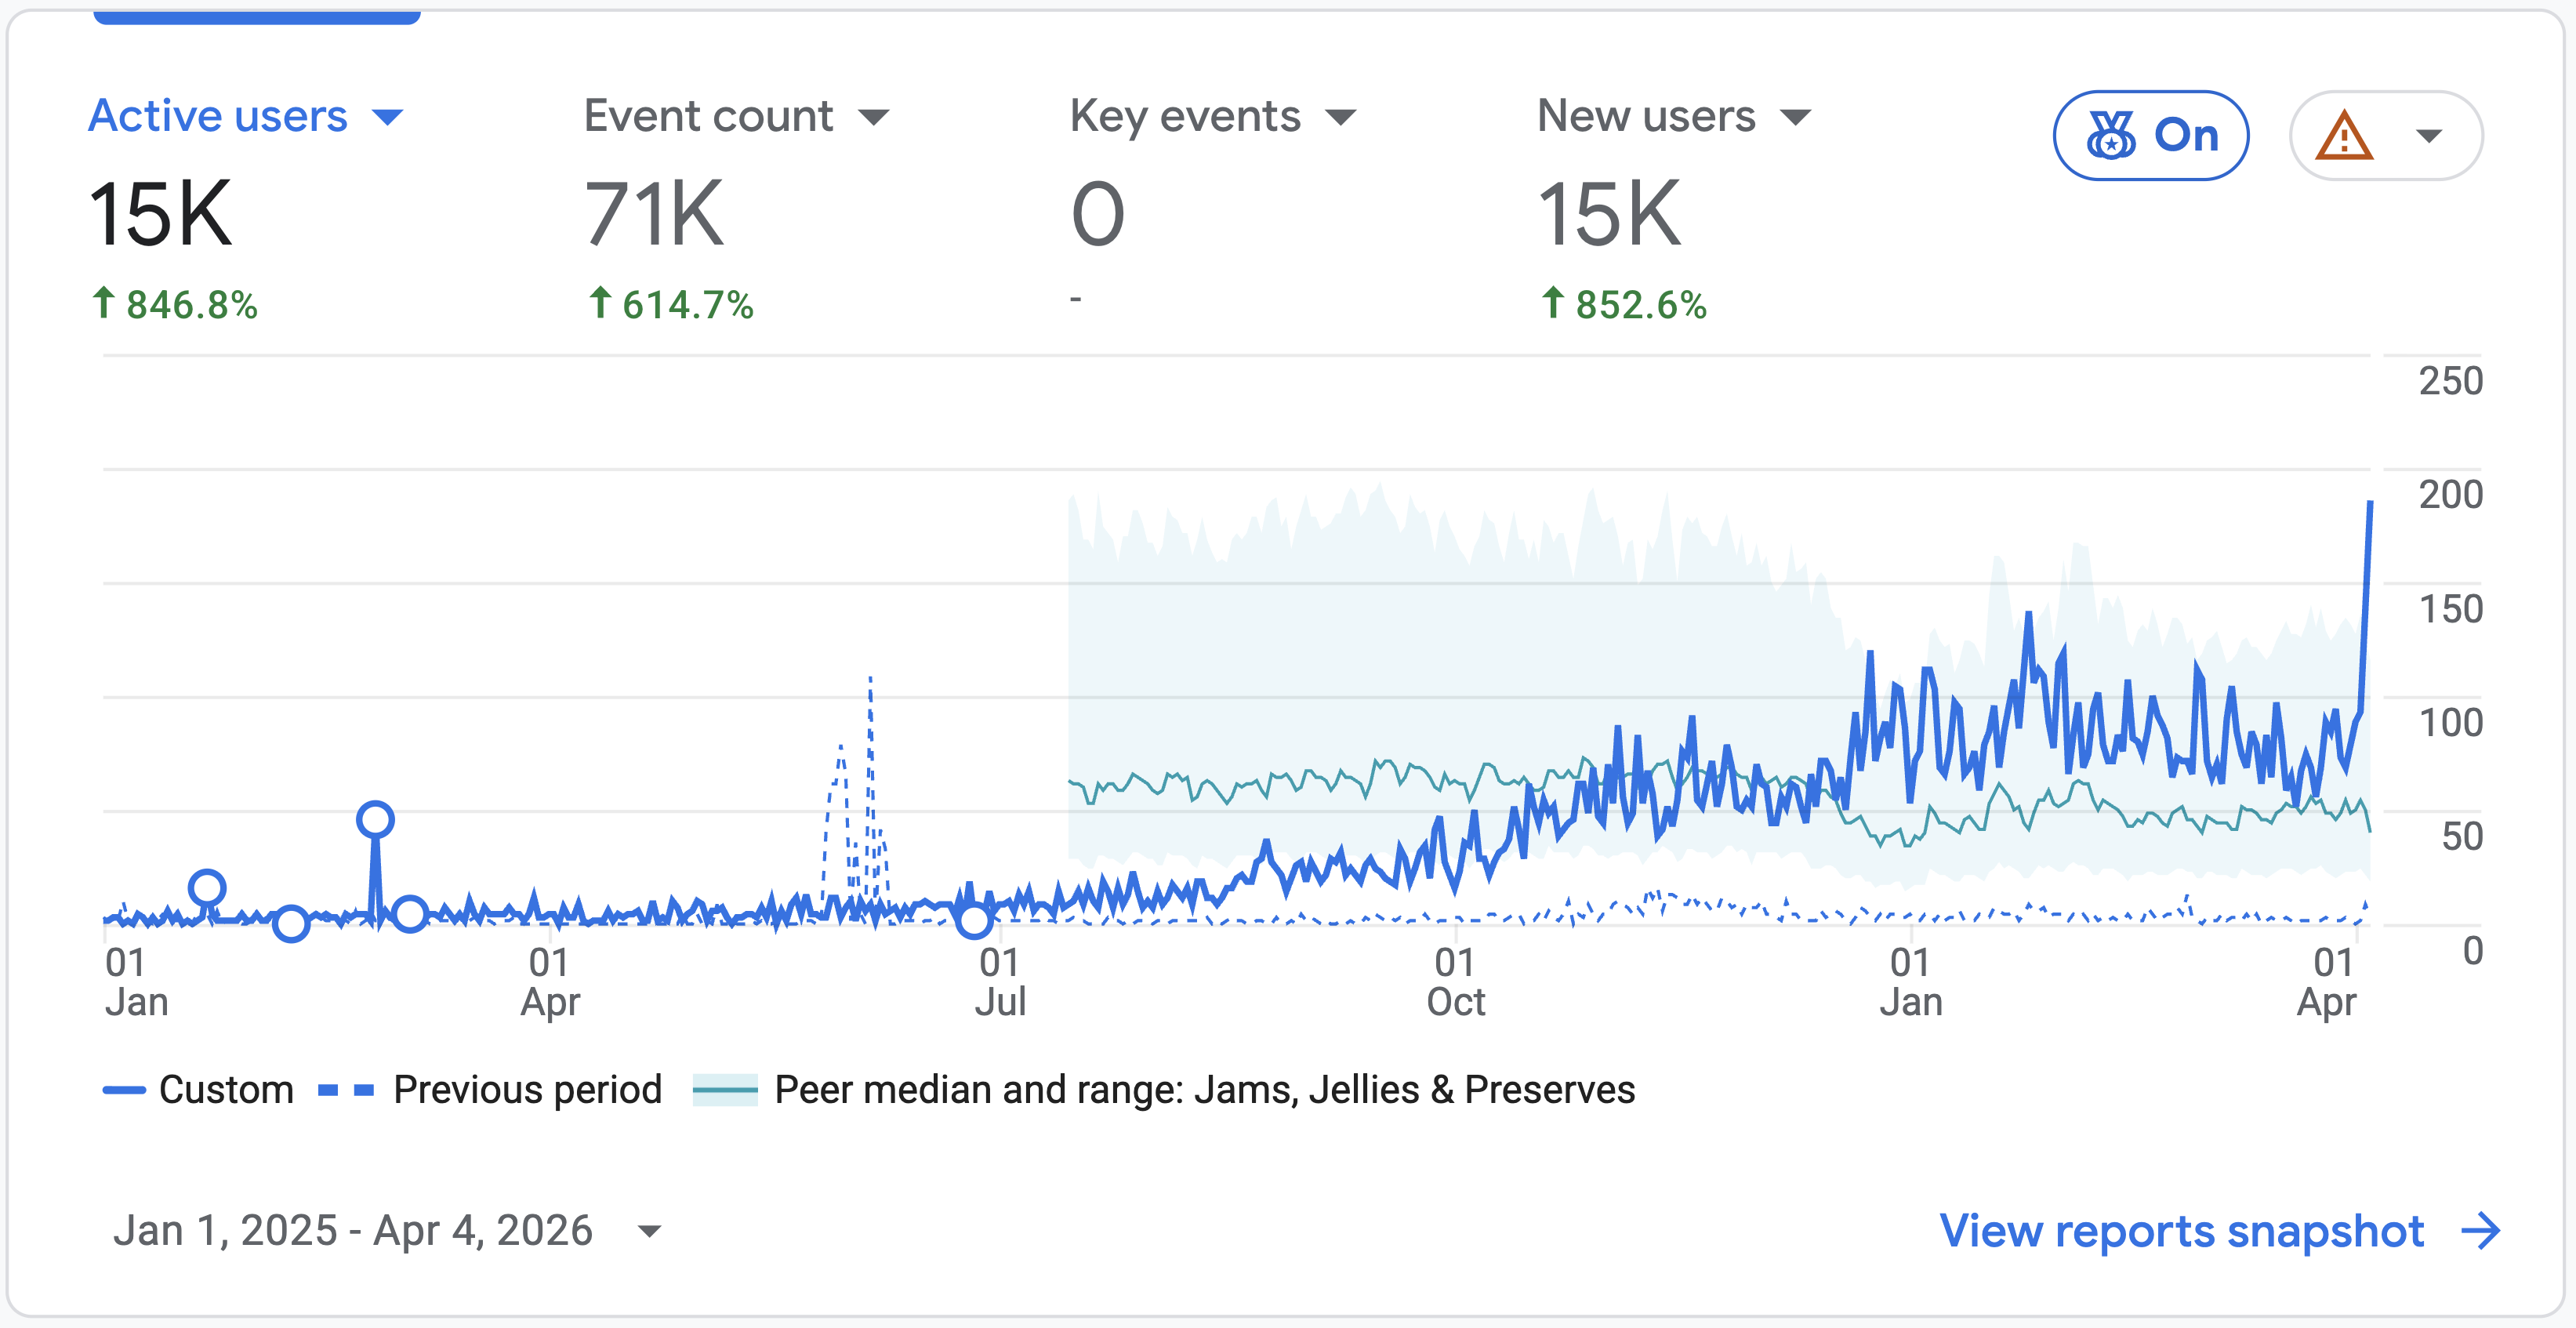Open the Key events dropdown arrow
This screenshot has width=2576, height=1328.
(x=1340, y=118)
